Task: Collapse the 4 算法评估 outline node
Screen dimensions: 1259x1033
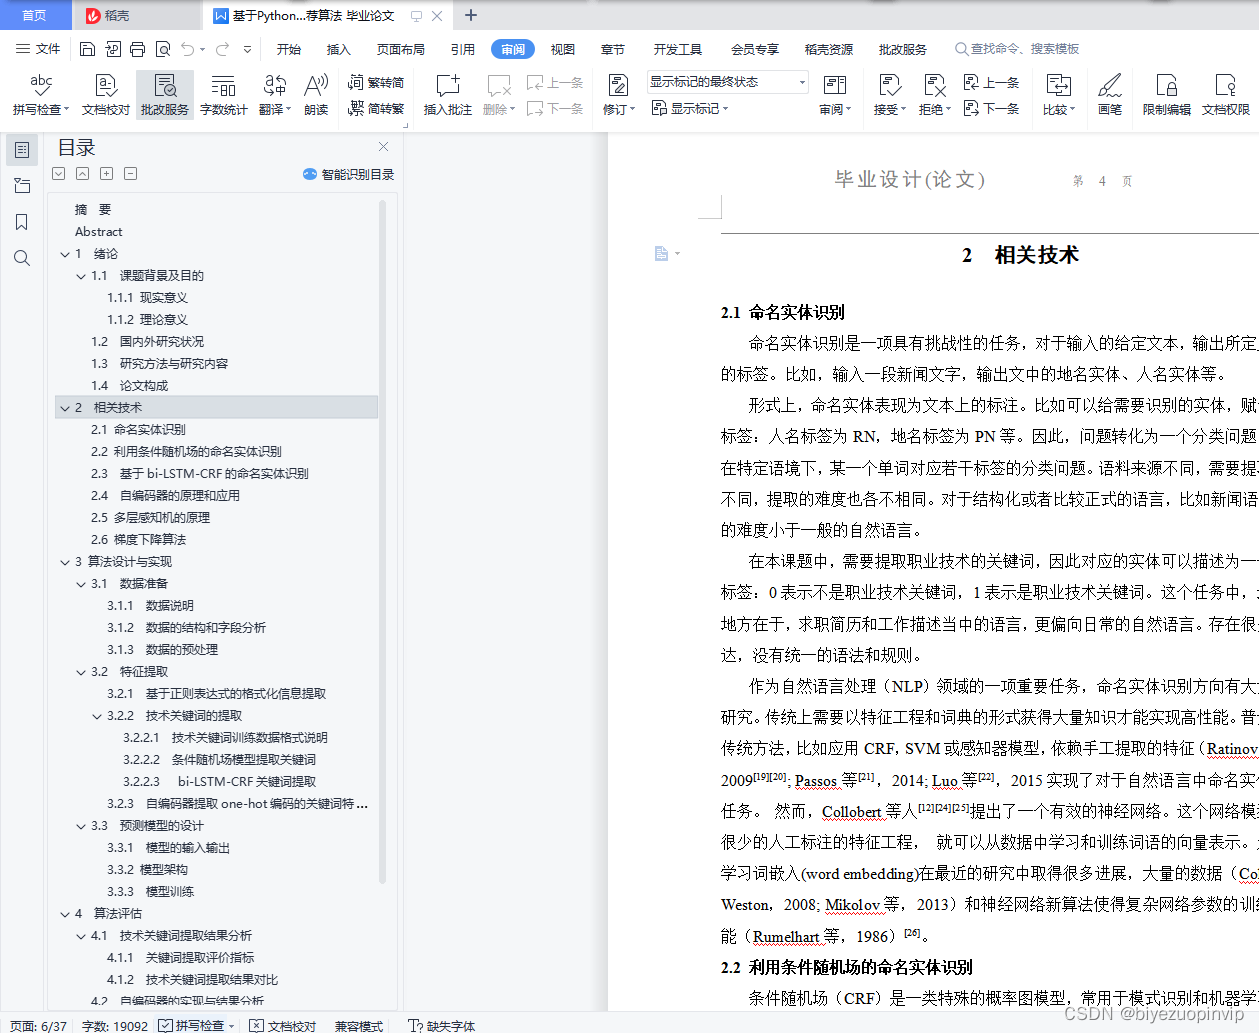Action: (x=65, y=914)
